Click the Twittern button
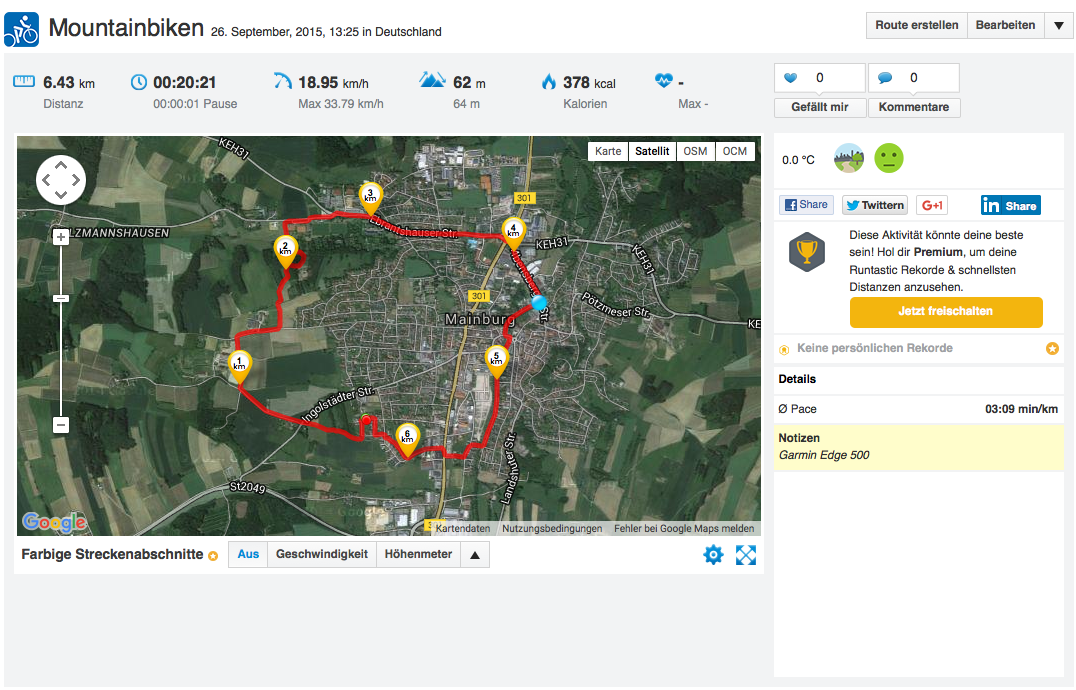 (875, 205)
